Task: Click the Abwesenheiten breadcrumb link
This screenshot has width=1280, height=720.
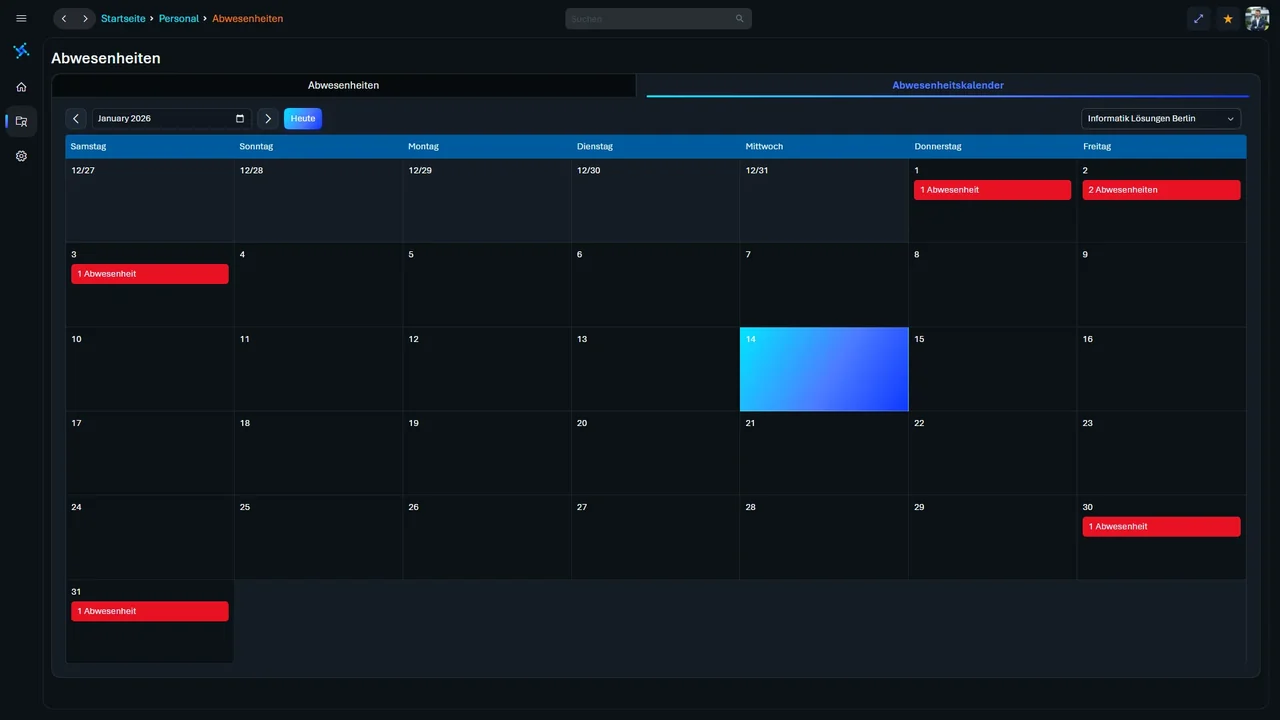Action: tap(247, 19)
